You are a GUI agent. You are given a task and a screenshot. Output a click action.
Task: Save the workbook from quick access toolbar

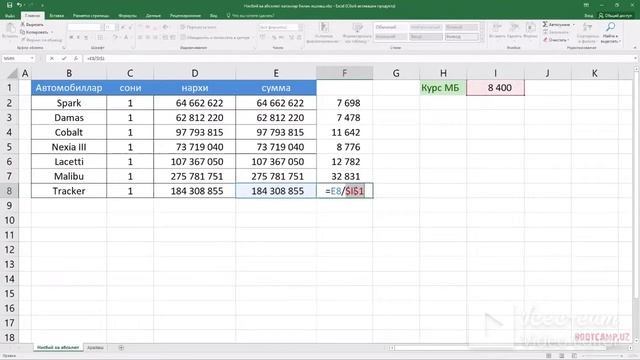click(x=9, y=5)
